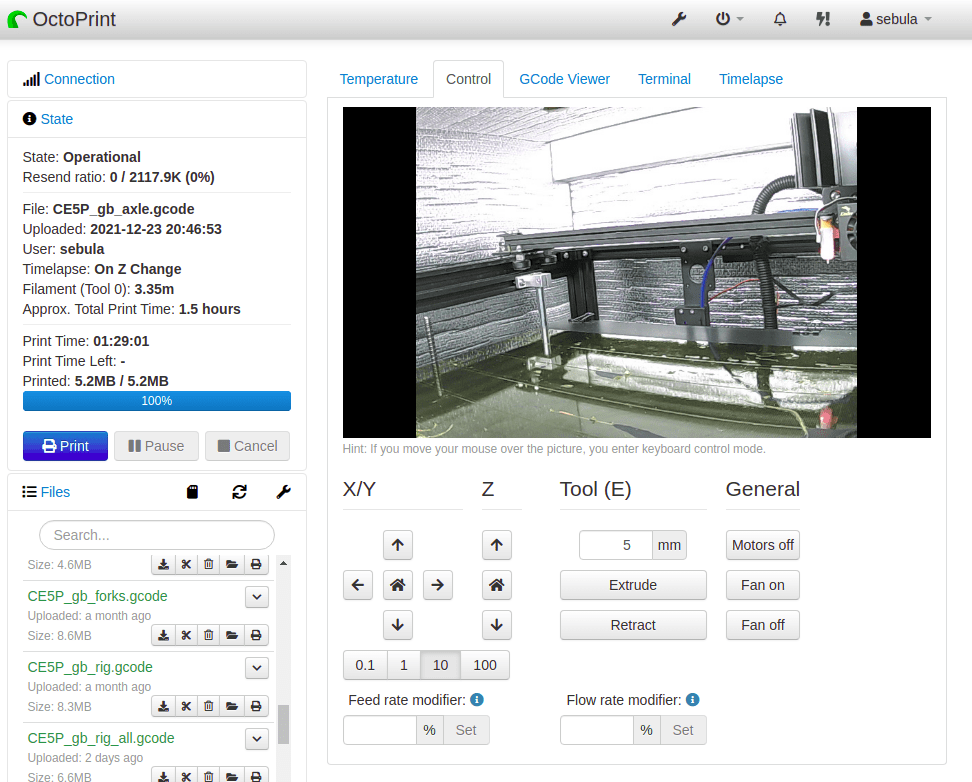Jog Z axis up arrow
972x782 pixels.
click(x=496, y=545)
